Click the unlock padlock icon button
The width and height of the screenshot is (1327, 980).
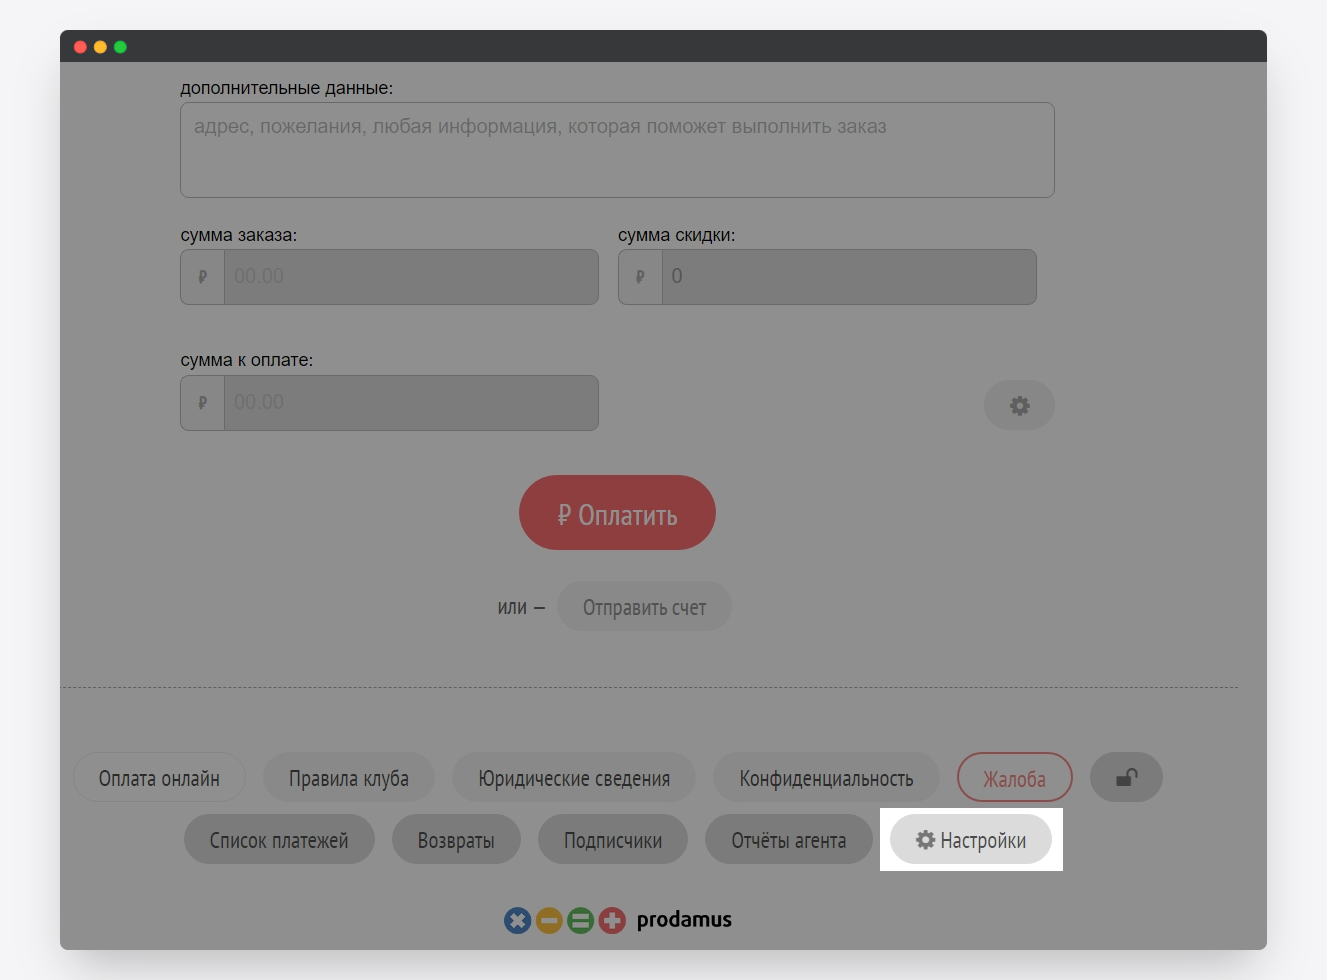[1126, 777]
